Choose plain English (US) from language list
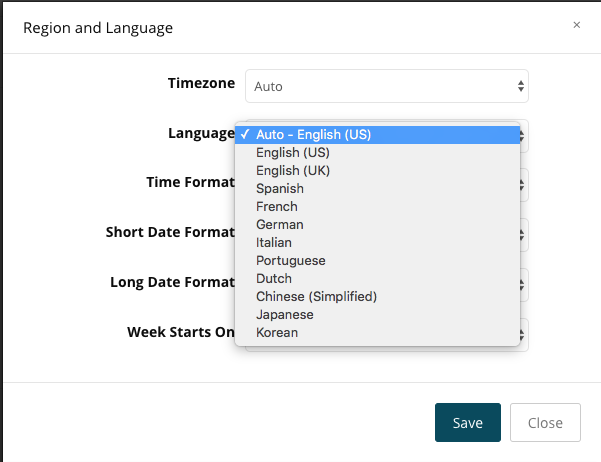Viewport: 601px width, 462px height. tap(377, 153)
